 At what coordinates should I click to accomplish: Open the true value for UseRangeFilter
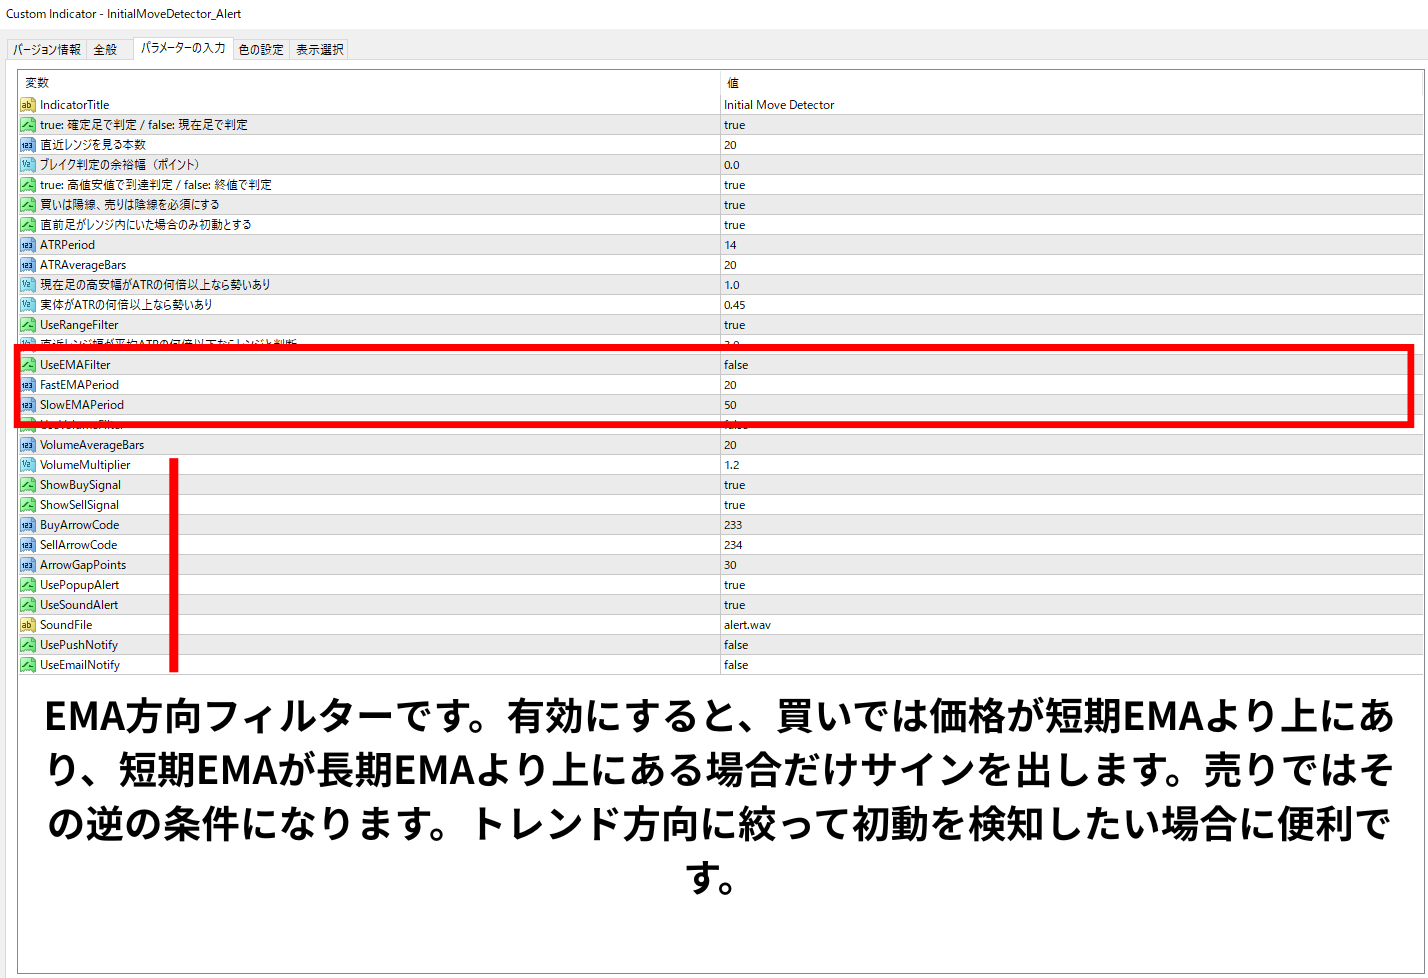(735, 325)
